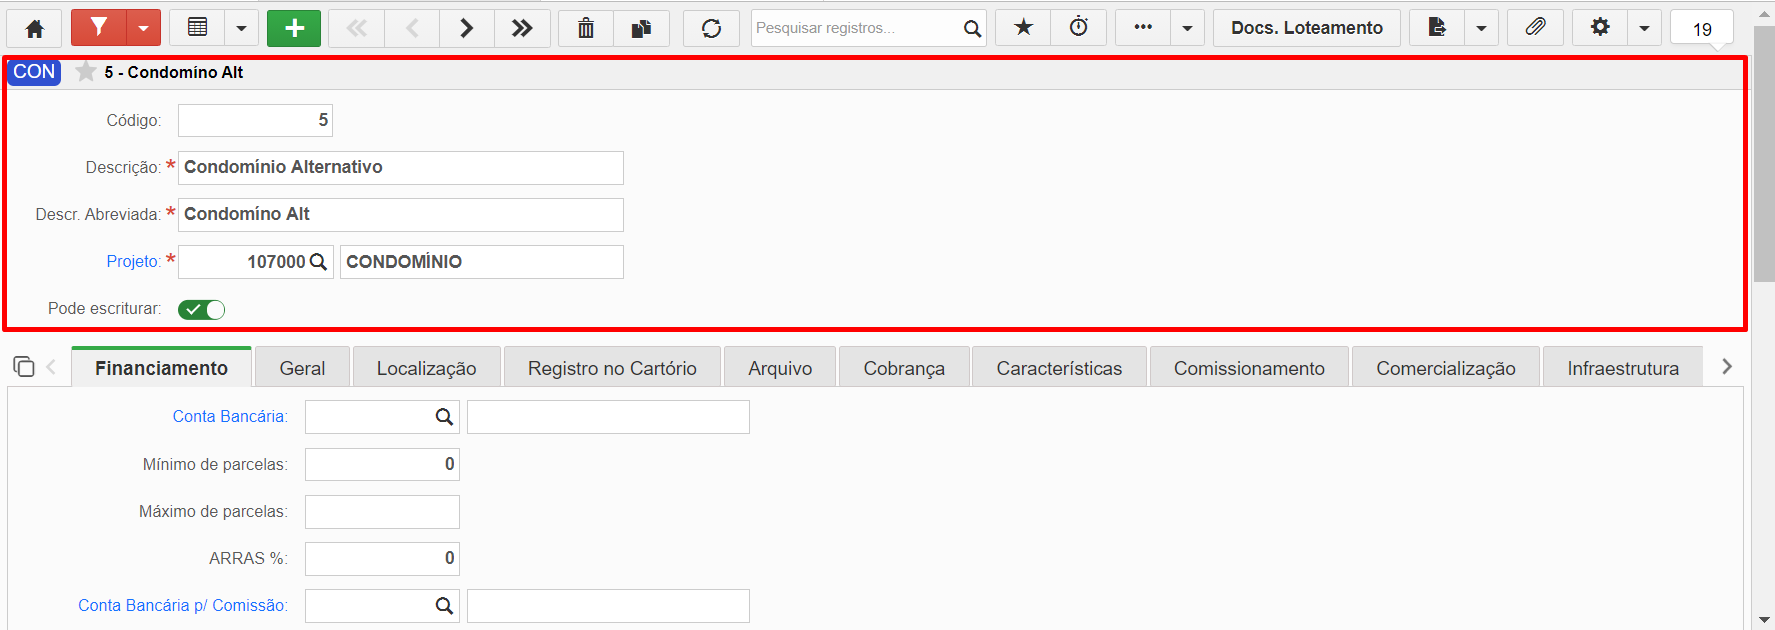Click the Conta Bancária description field
The height and width of the screenshot is (630, 1775).
pyautogui.click(x=608, y=417)
